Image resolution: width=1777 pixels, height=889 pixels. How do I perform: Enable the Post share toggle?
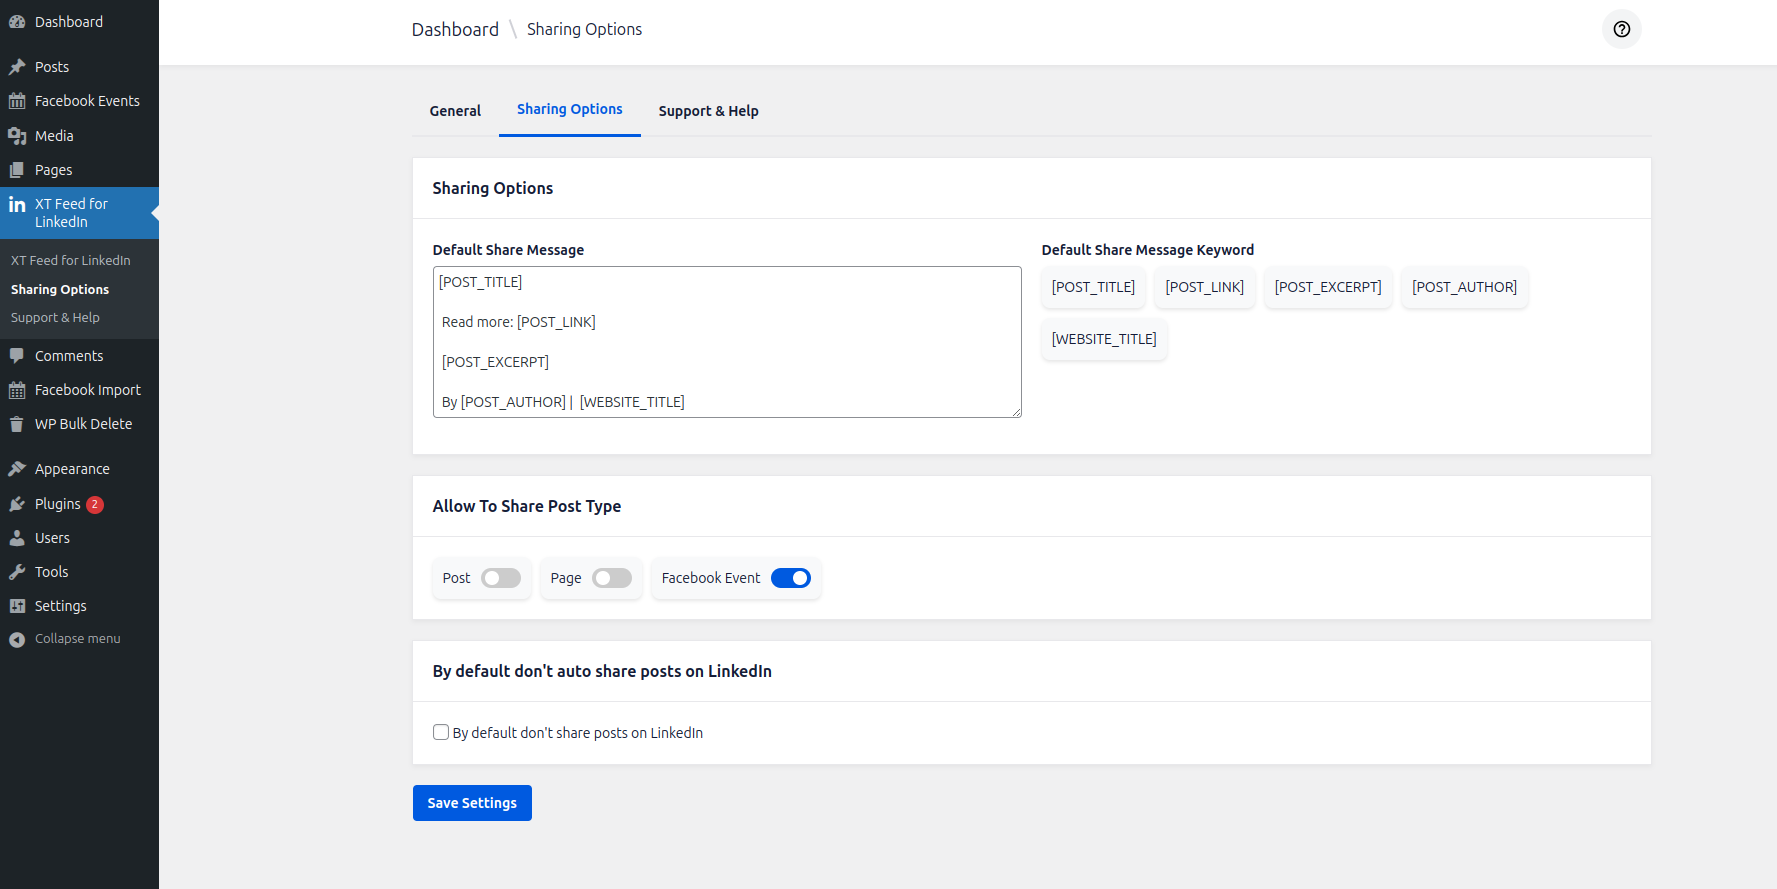[501, 578]
